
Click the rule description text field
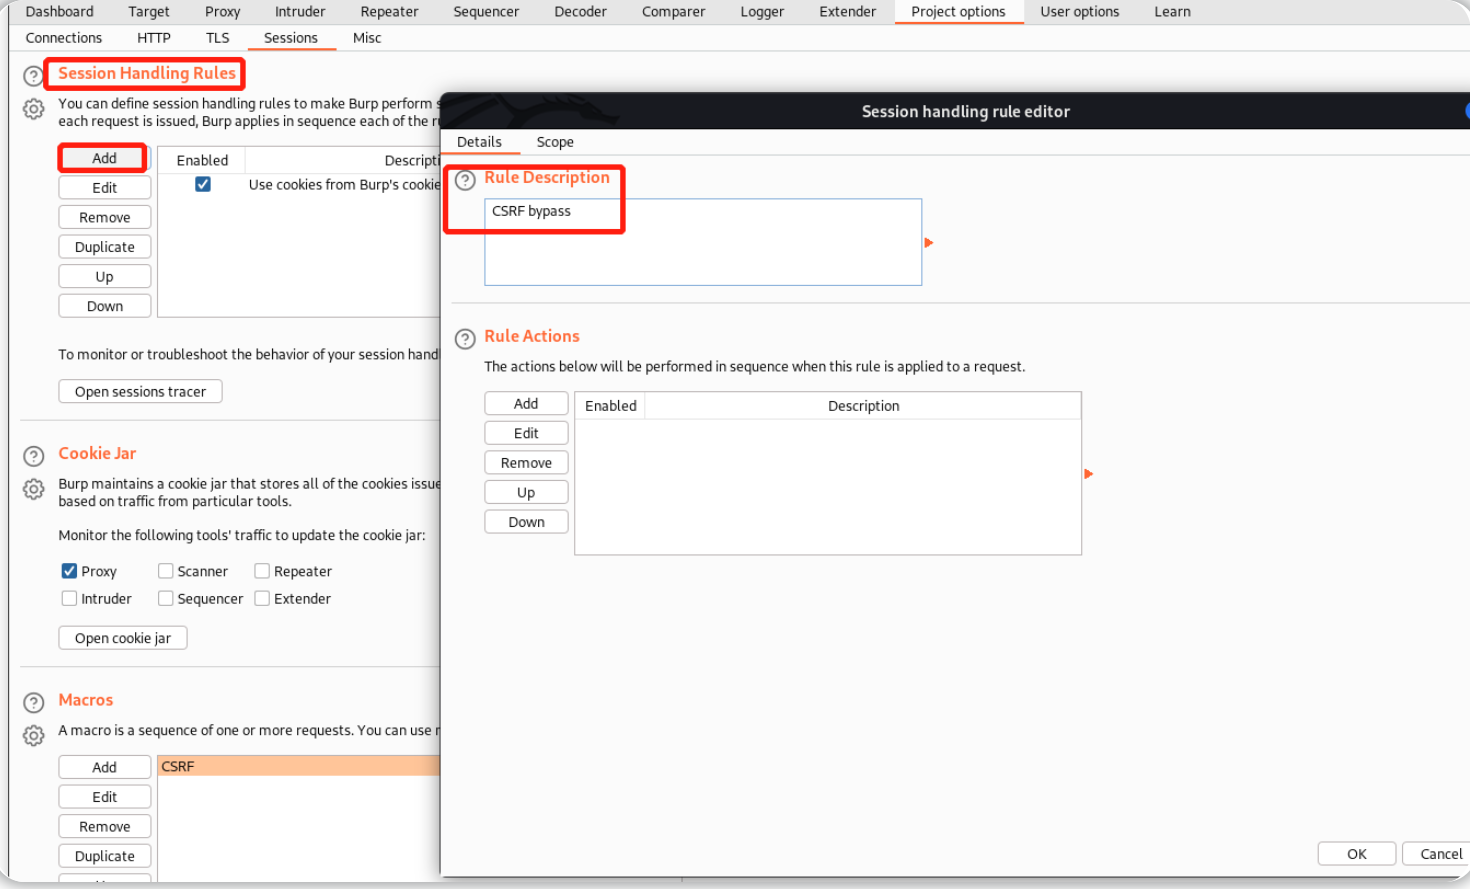click(703, 242)
